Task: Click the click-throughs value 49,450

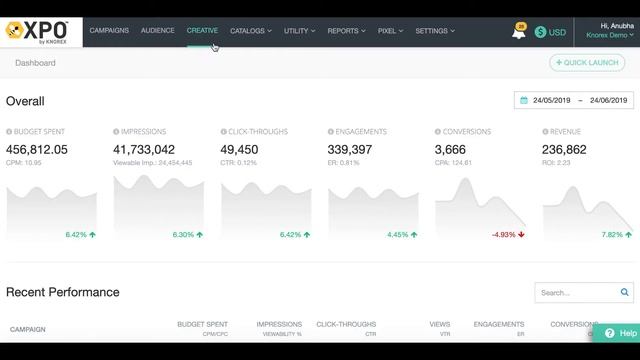Action: (239, 150)
